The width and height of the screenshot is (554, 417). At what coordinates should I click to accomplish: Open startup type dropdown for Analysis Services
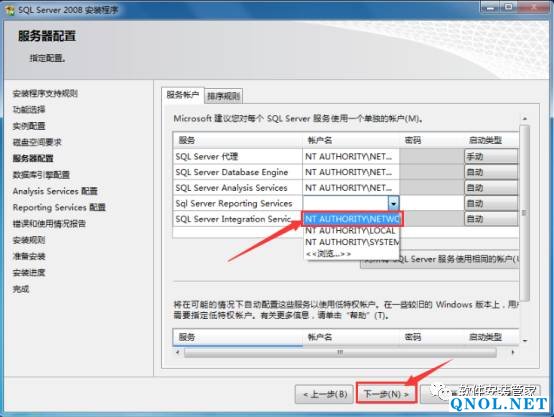491,188
